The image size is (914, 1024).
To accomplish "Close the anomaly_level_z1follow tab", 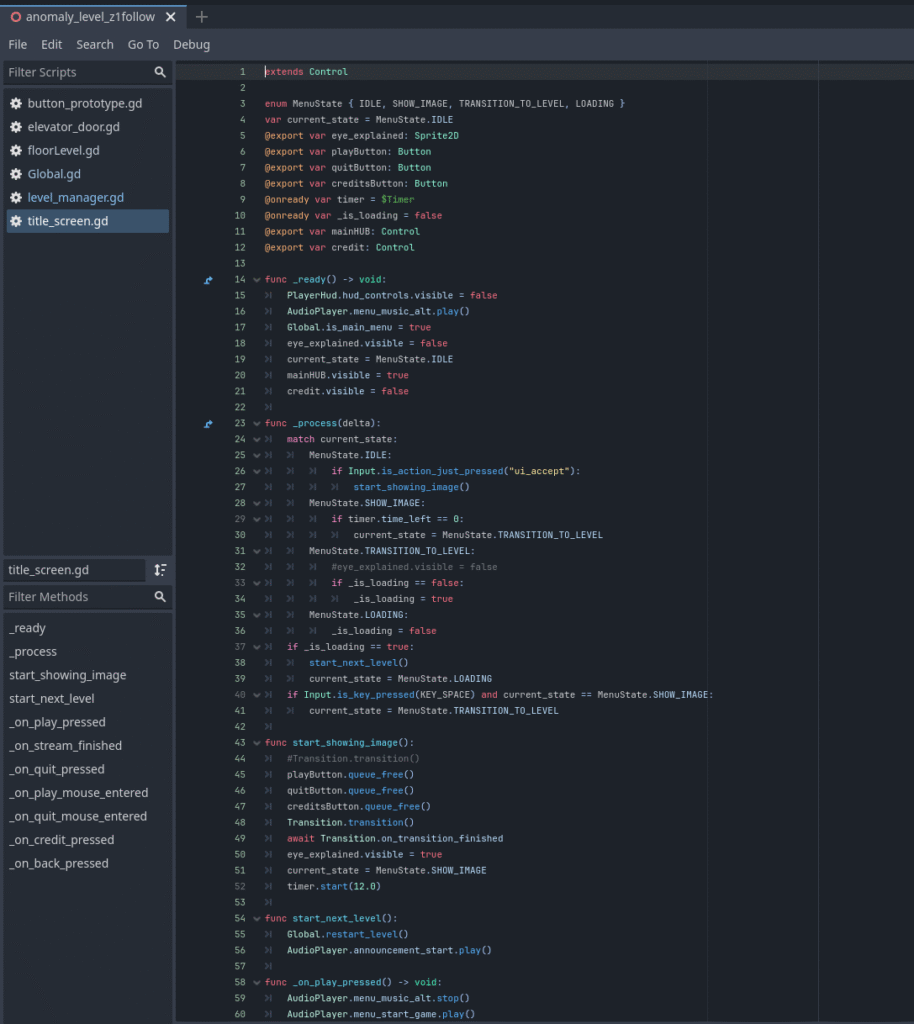I will (171, 17).
